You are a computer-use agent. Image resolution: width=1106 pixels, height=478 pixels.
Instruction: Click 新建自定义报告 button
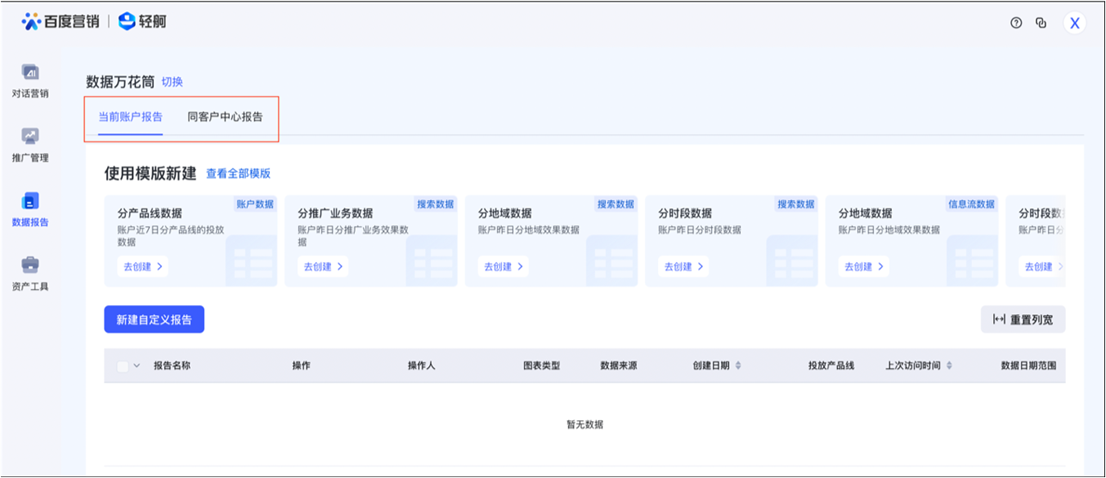(154, 319)
